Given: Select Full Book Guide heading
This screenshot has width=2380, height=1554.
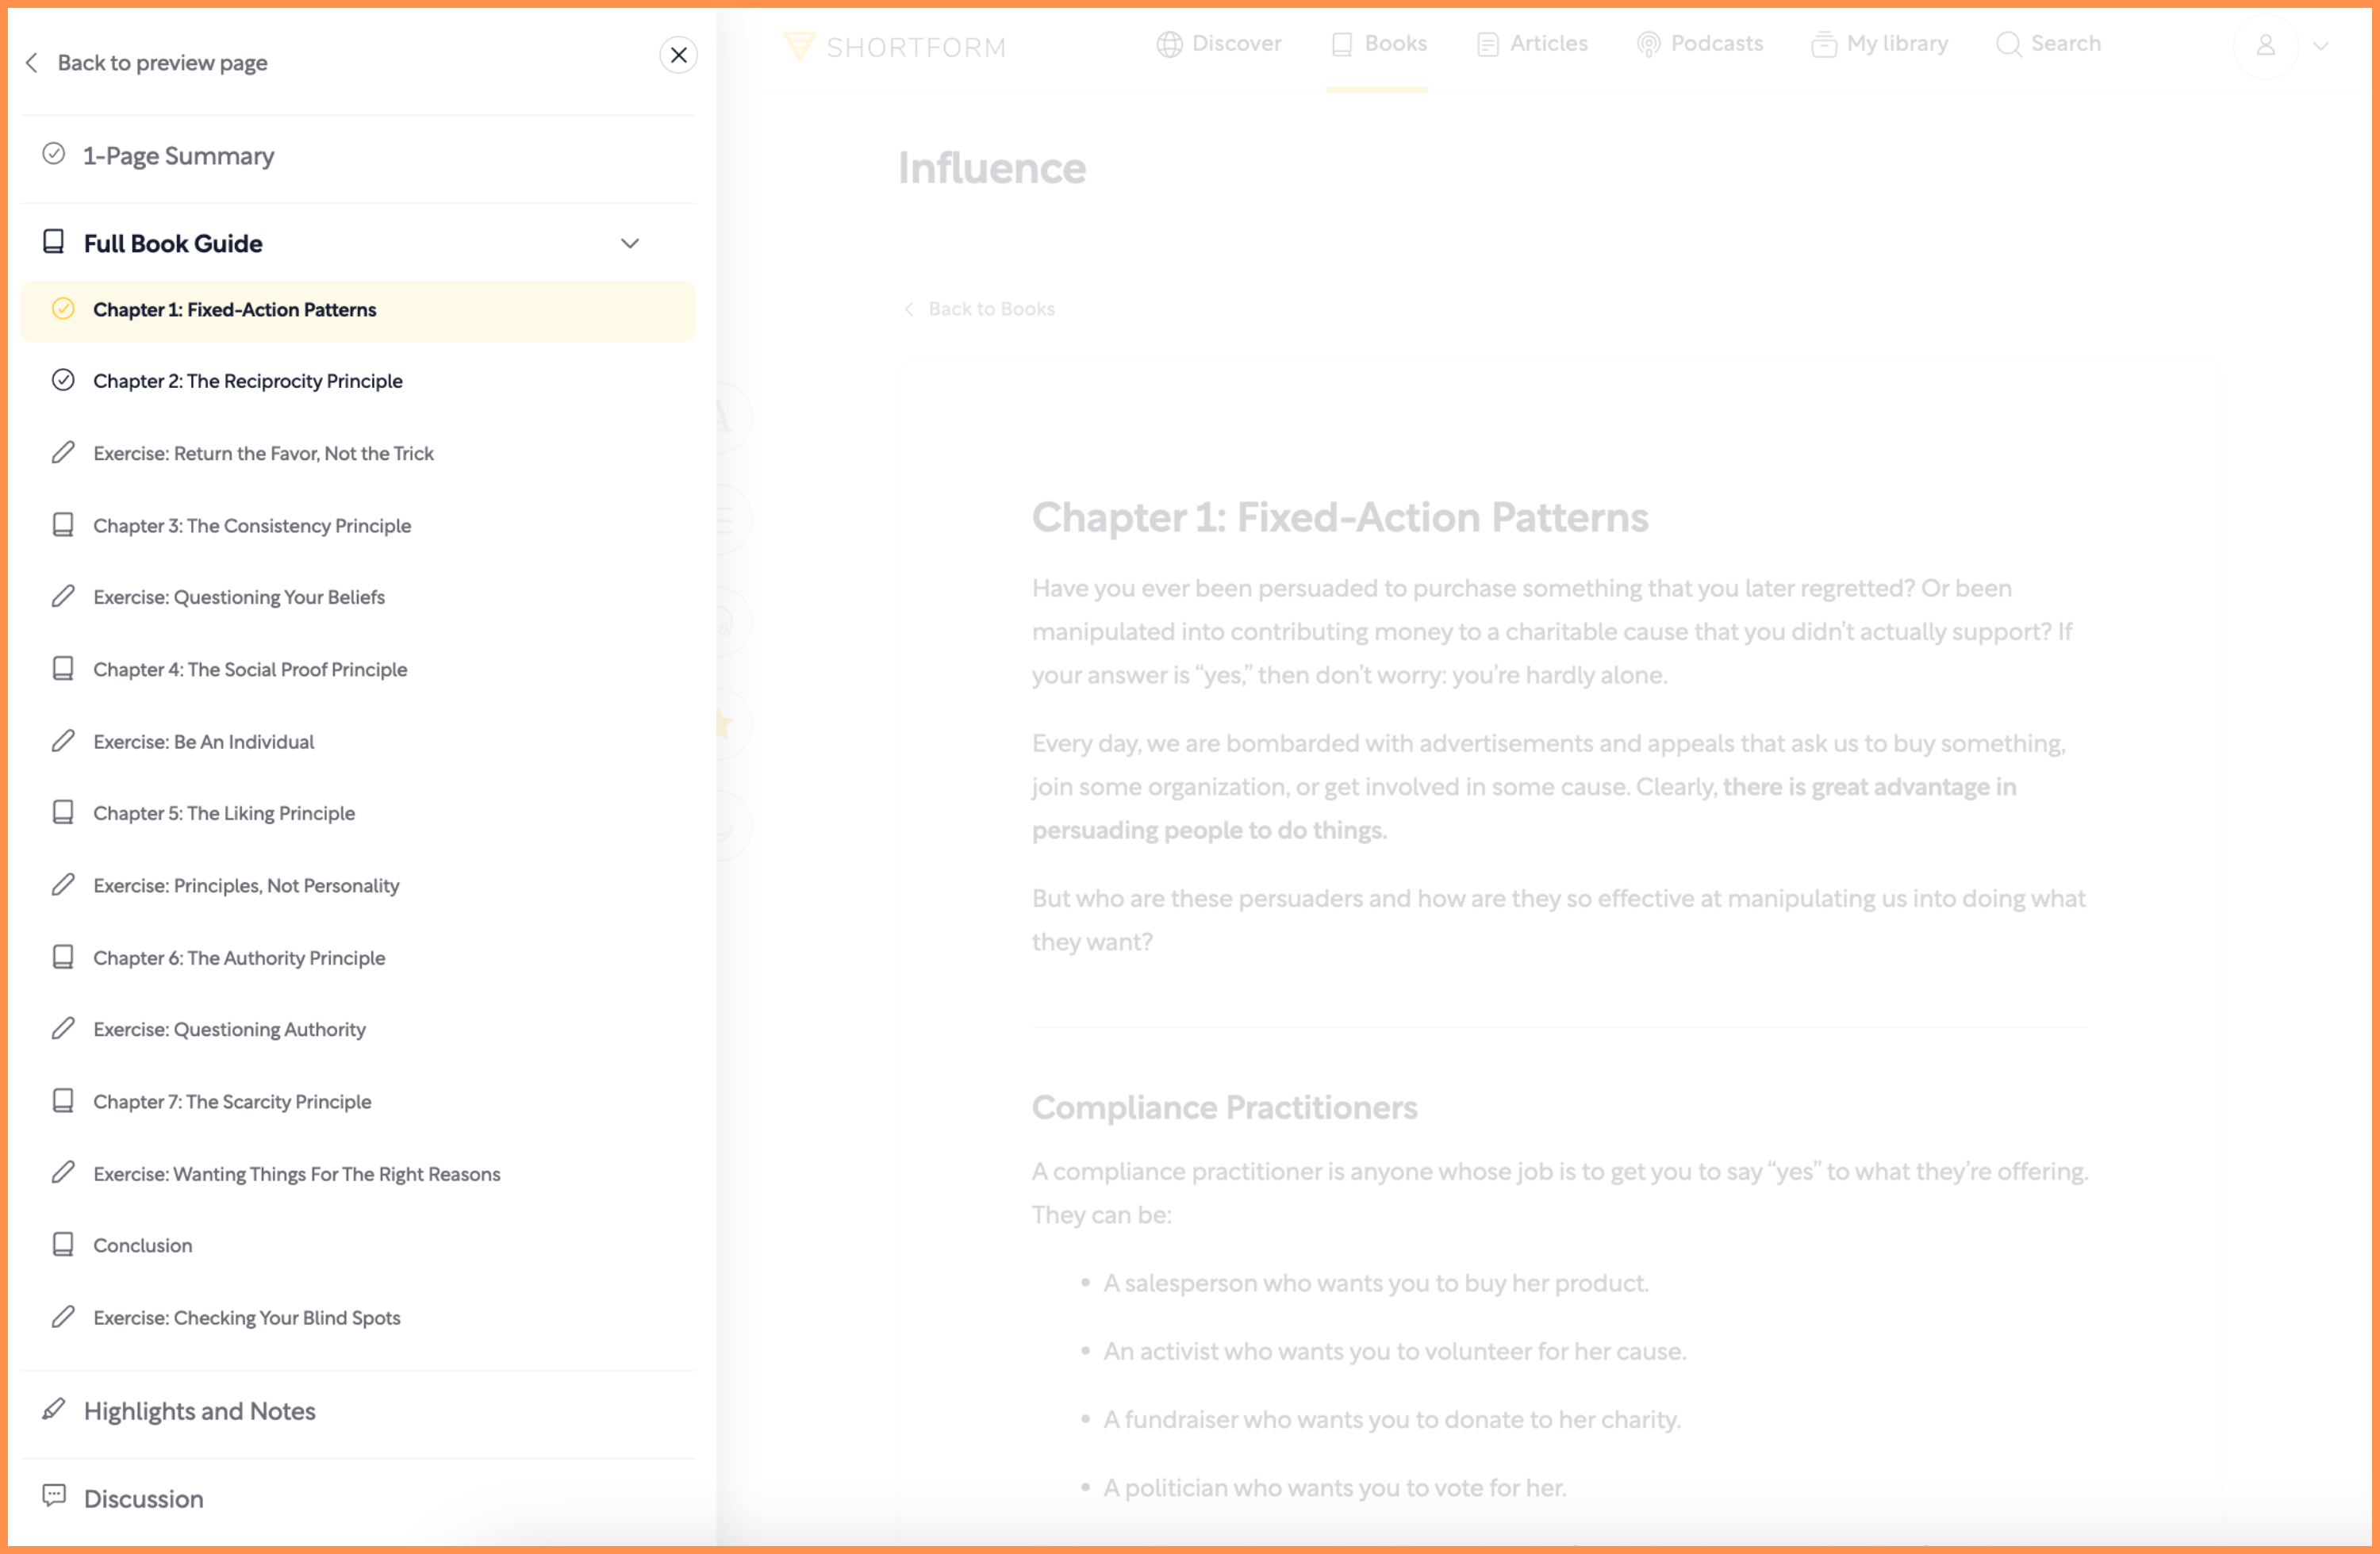Looking at the screenshot, I should (173, 243).
